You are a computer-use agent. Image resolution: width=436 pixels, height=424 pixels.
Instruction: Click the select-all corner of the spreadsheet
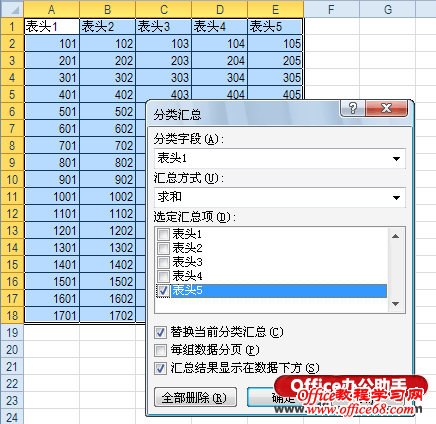coord(12,9)
